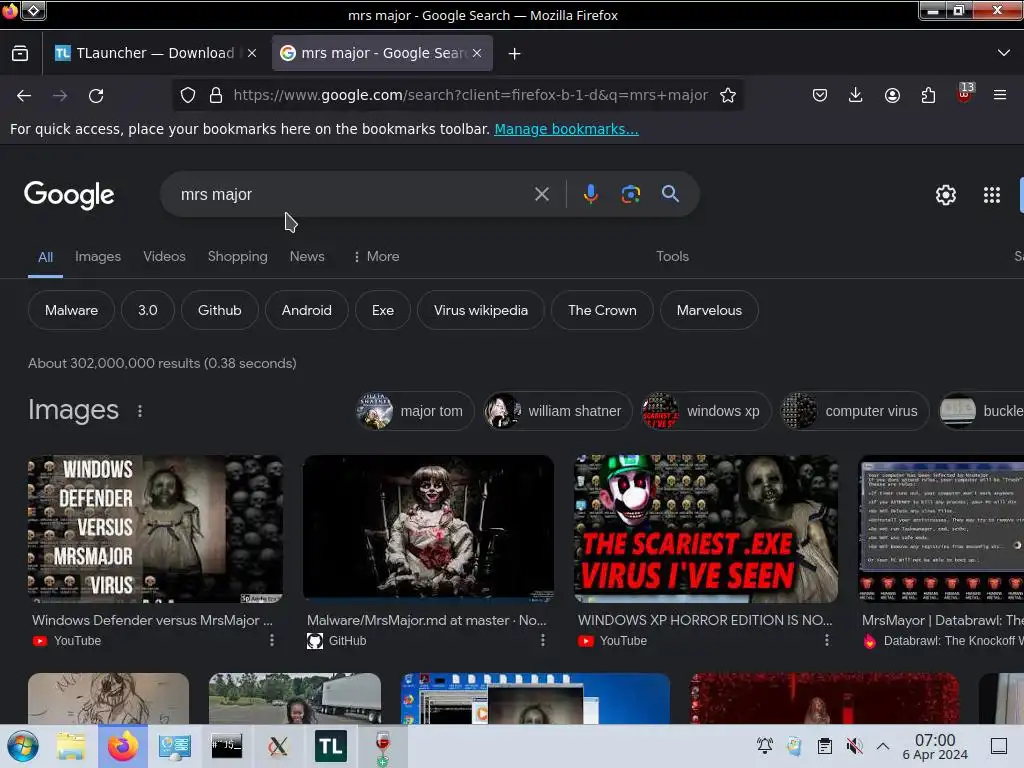The width and height of the screenshot is (1024, 768).
Task: Open the Firefox hamburger application menu
Action: click(x=1000, y=95)
